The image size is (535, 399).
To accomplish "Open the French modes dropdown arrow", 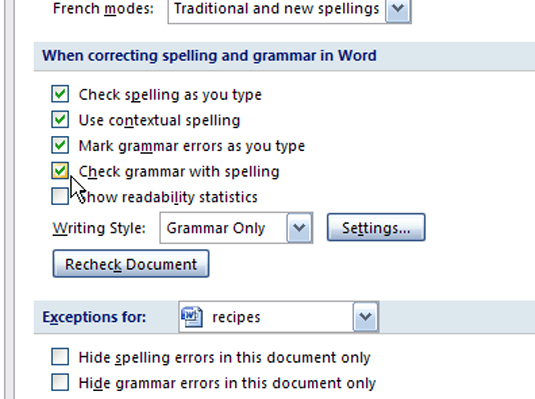I will pyautogui.click(x=398, y=9).
